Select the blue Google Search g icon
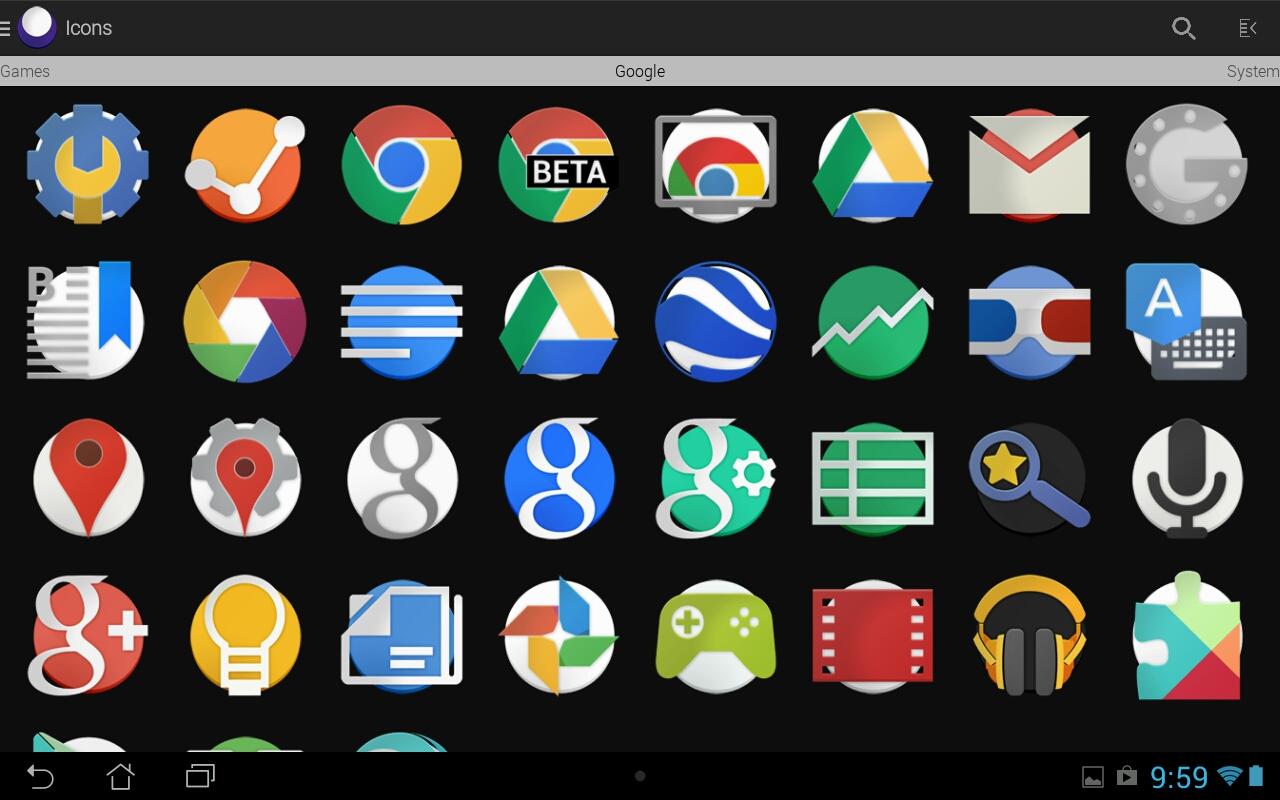The height and width of the screenshot is (800, 1280). click(559, 478)
